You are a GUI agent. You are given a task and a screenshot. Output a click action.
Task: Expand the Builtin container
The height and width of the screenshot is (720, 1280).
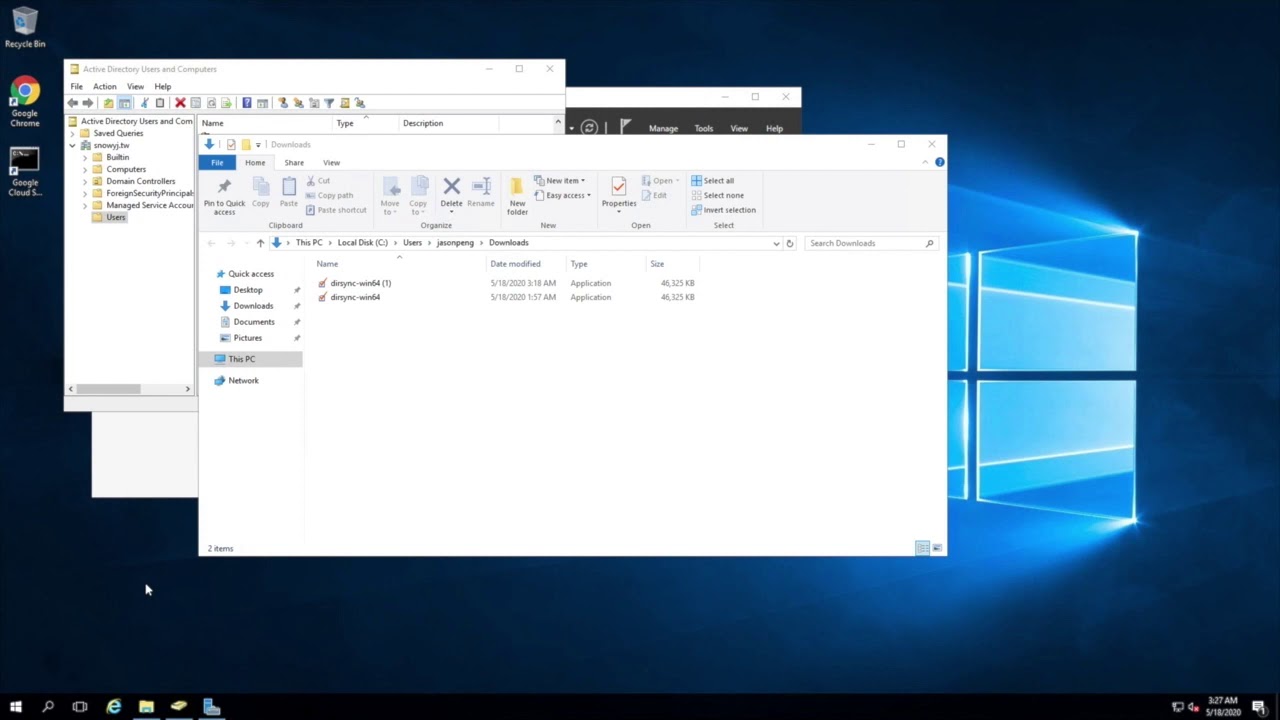click(x=85, y=157)
